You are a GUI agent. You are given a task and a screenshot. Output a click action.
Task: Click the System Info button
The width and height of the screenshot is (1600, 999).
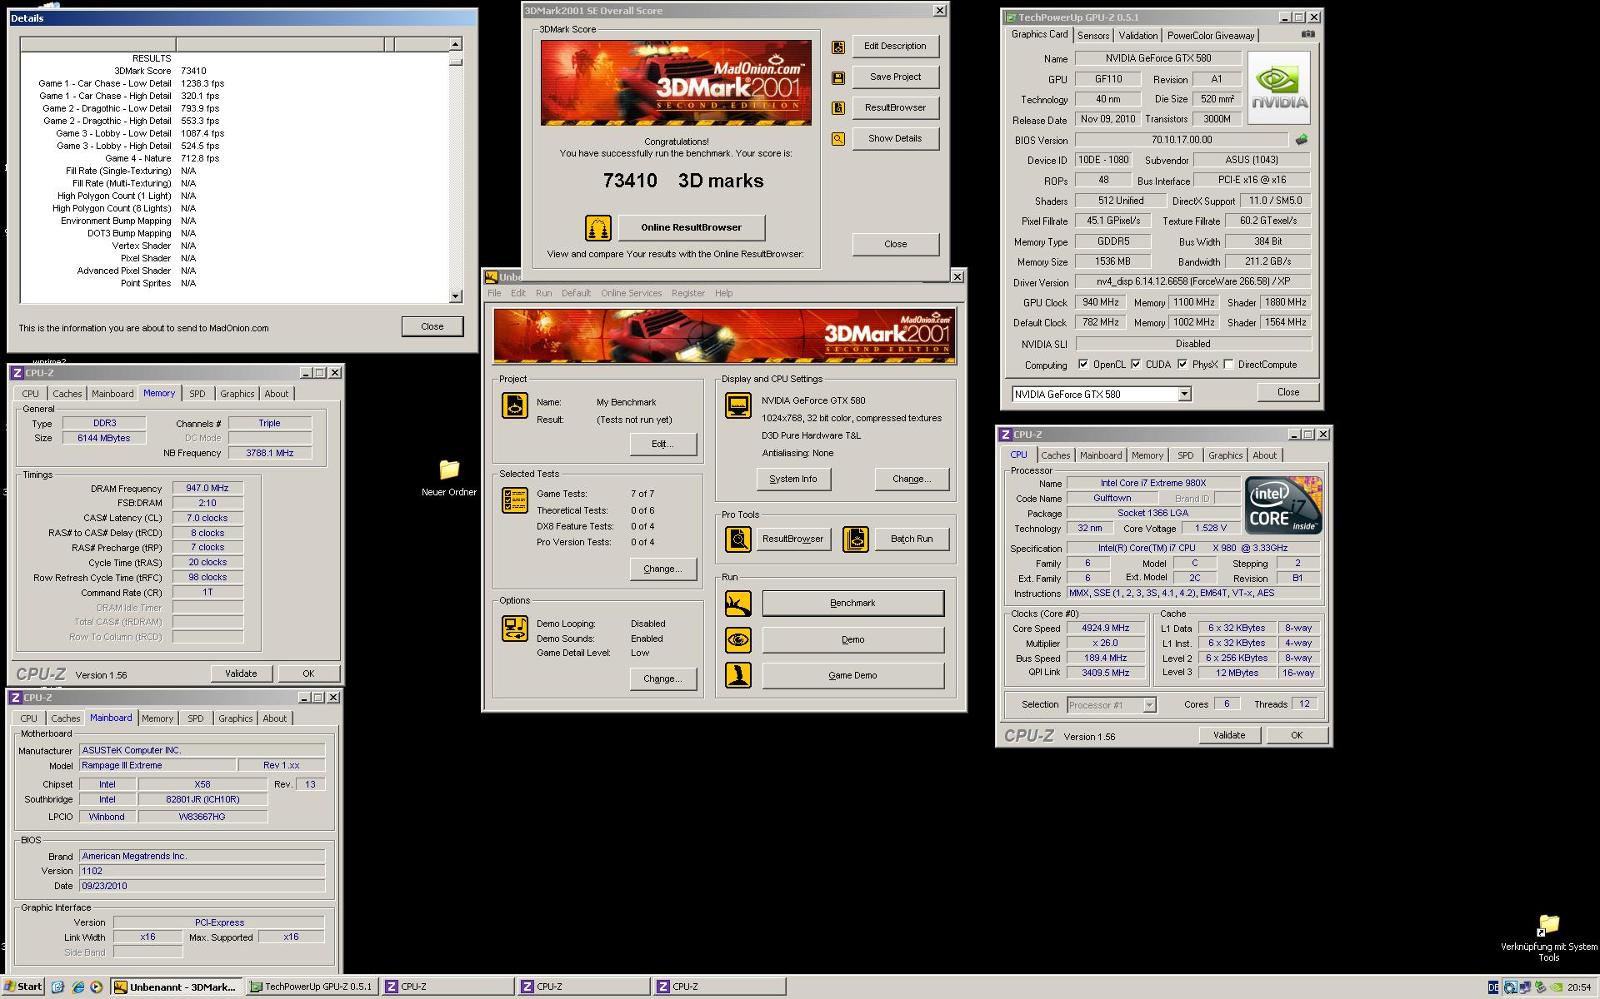(793, 479)
